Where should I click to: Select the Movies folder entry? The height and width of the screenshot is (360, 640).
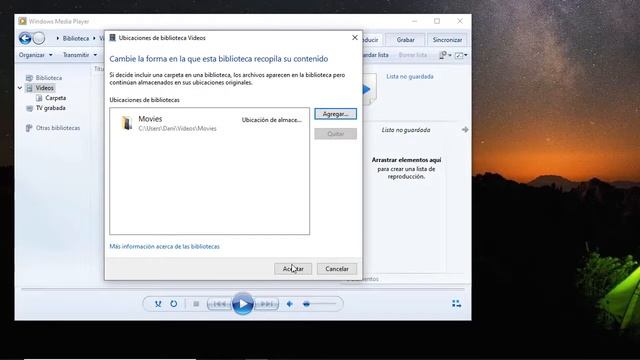pyautogui.click(x=209, y=123)
